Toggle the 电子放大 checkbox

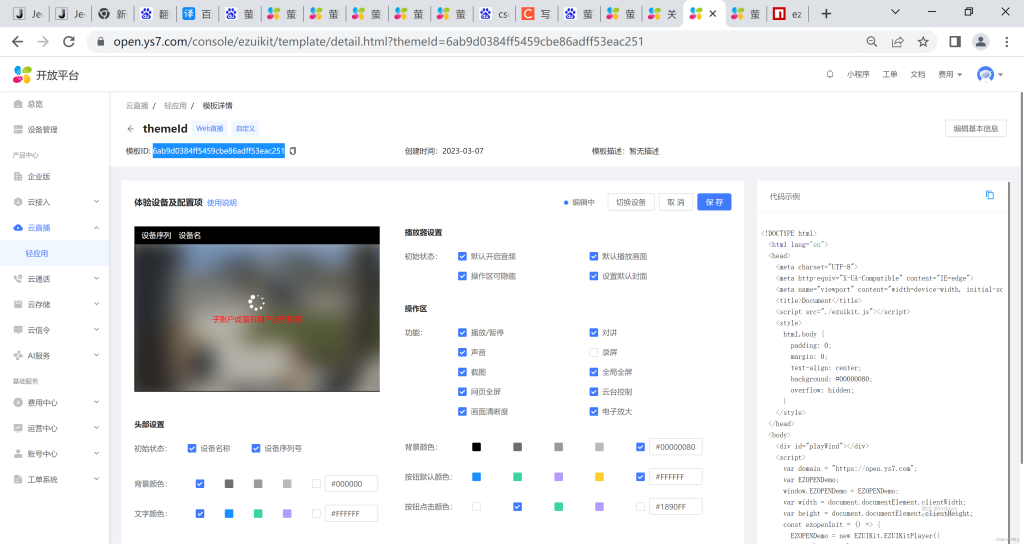[594, 411]
